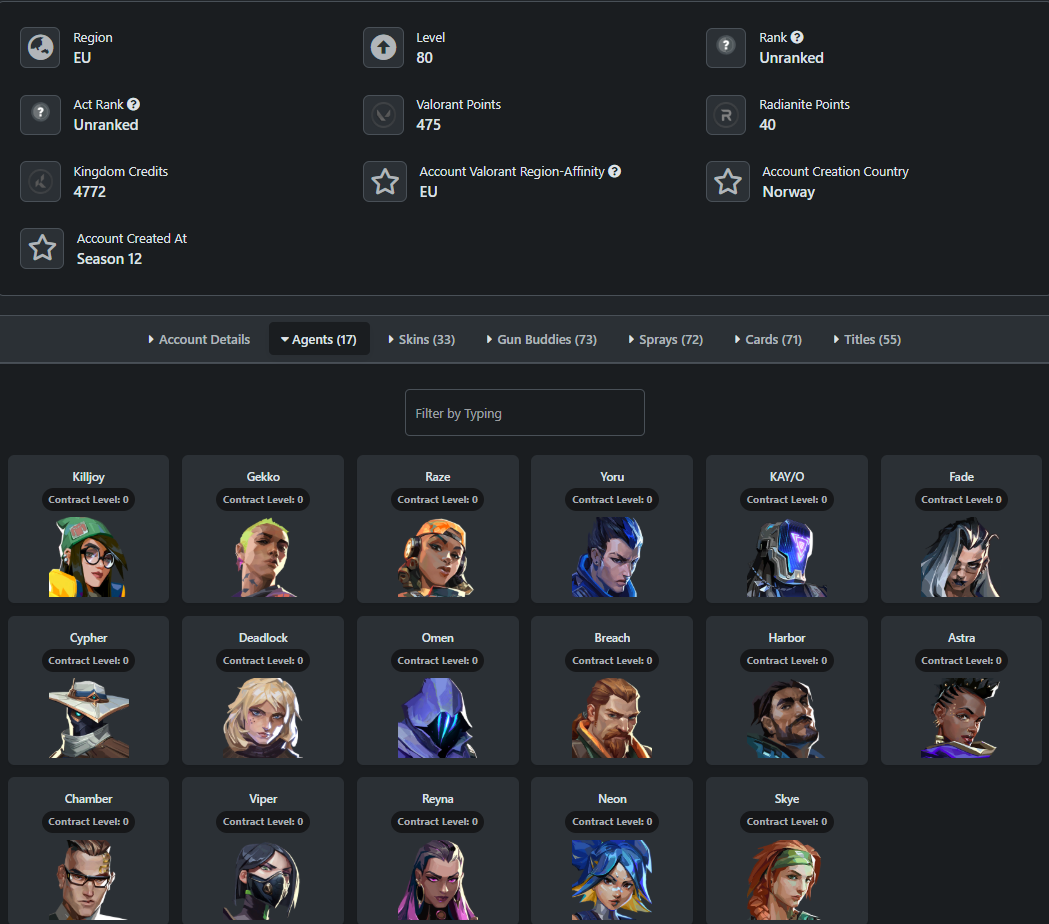Select the Cypher agent portrait
1049x924 pixels.
point(88,718)
